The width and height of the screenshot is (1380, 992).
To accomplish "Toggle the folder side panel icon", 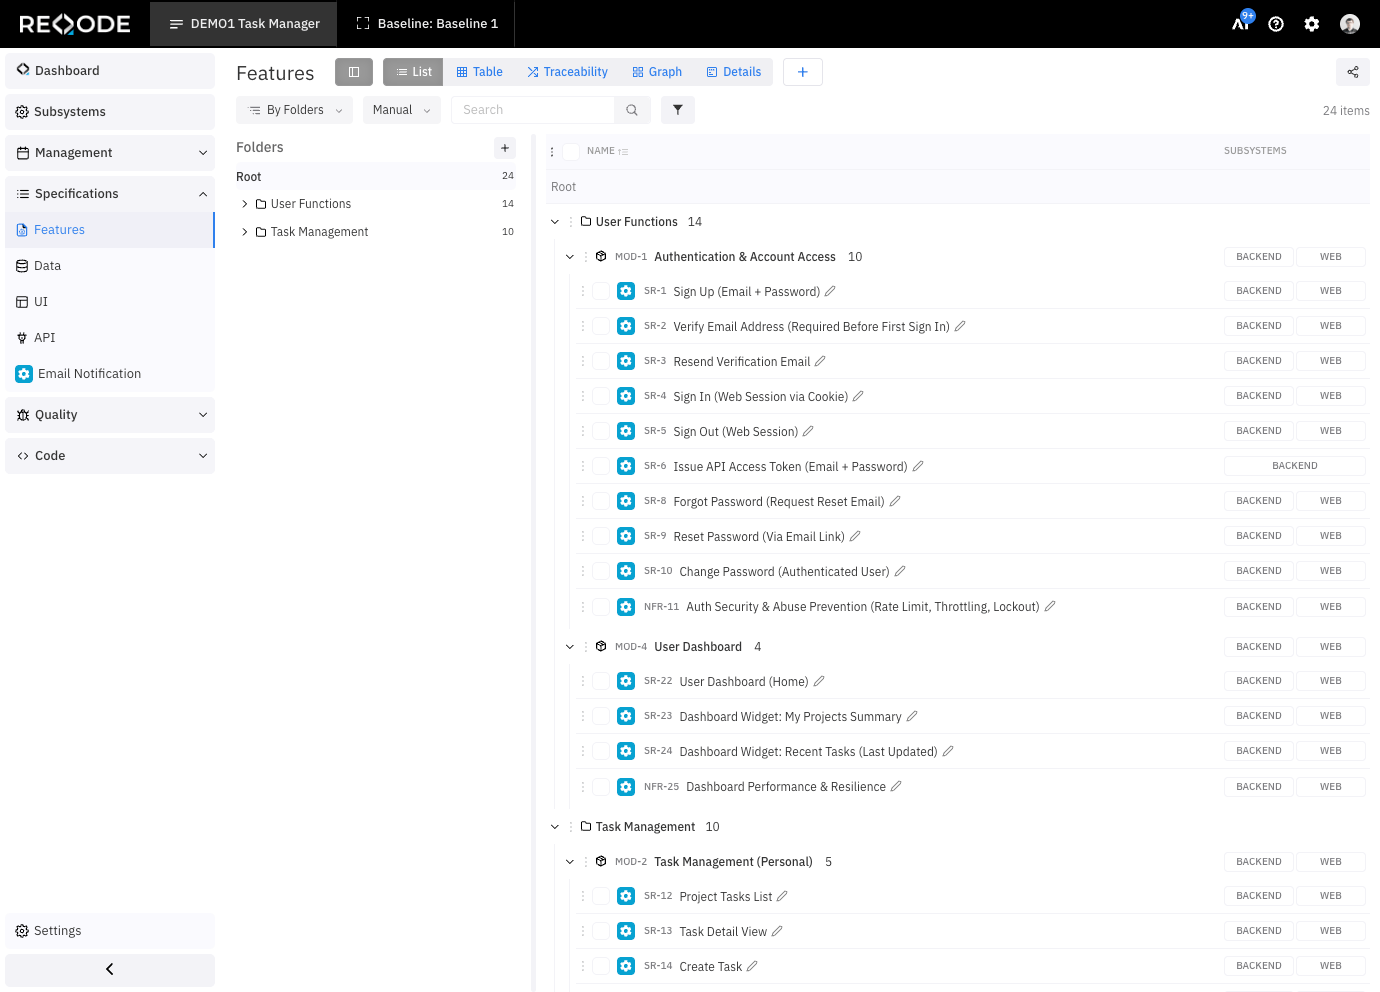I will point(354,72).
